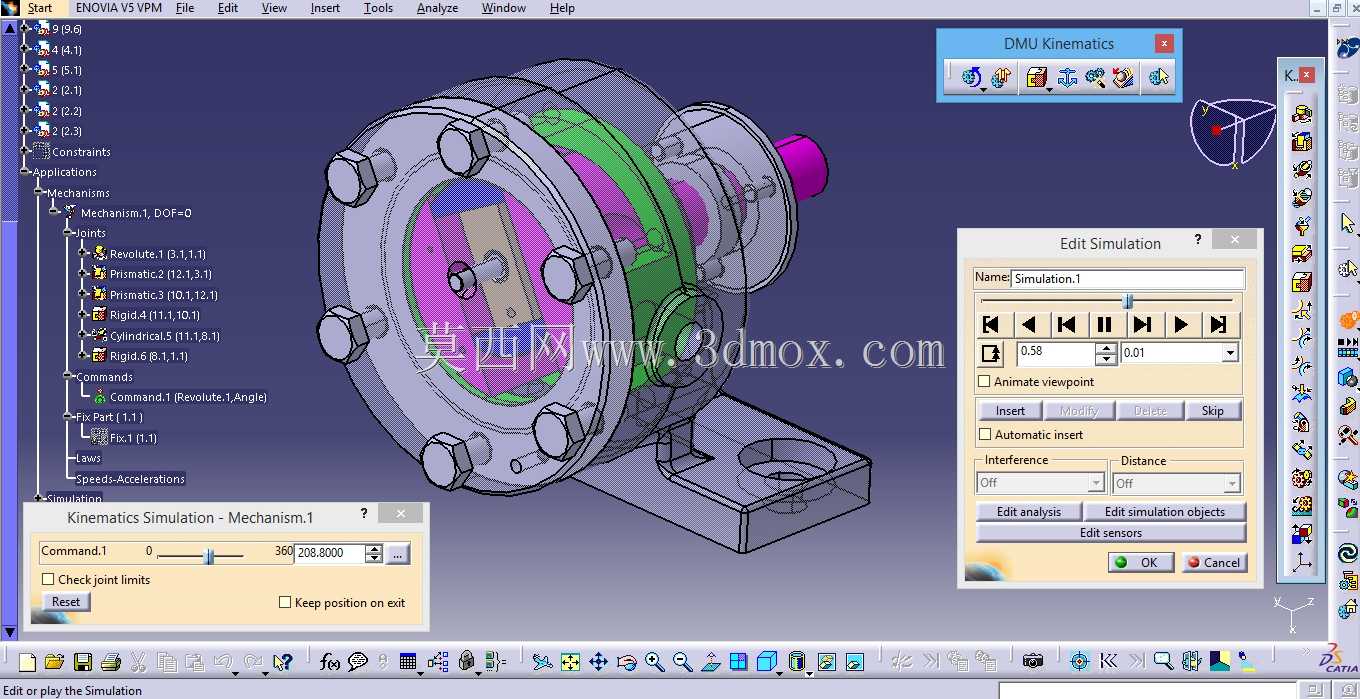Select the Pan view tool
Screen dimensions: 1360x699
[x=598, y=661]
